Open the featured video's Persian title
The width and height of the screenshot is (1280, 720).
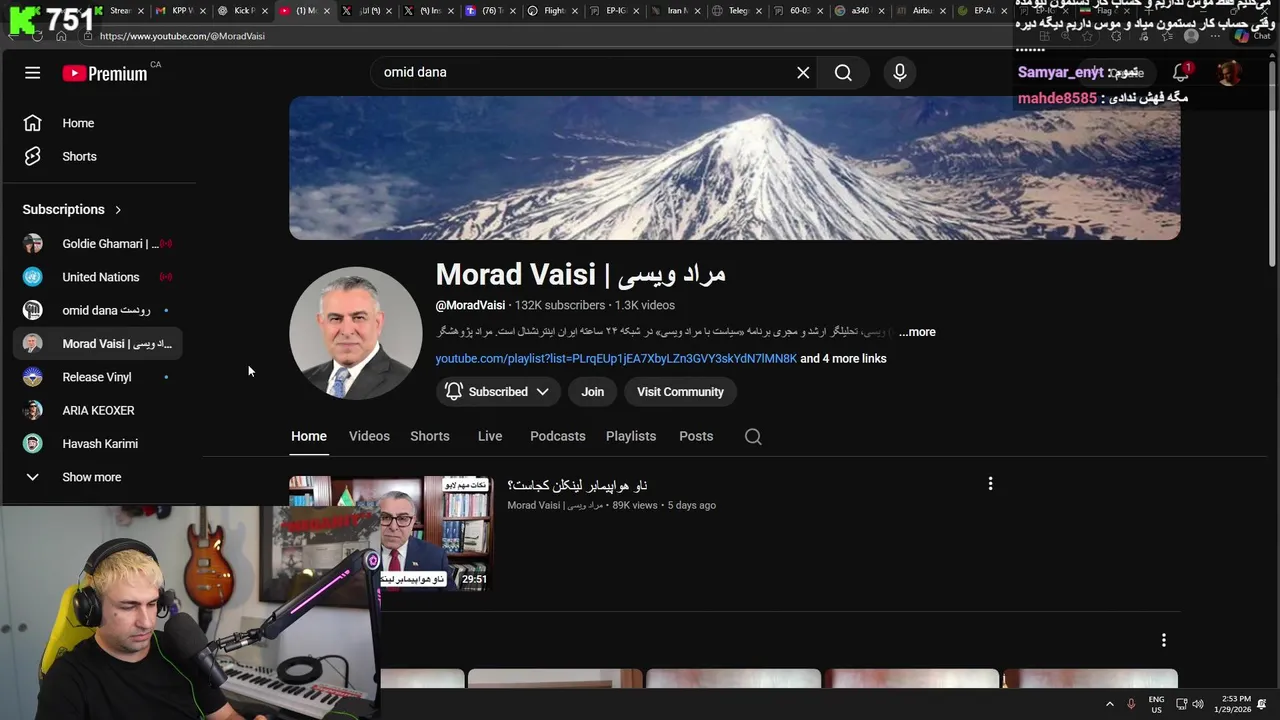click(x=577, y=485)
